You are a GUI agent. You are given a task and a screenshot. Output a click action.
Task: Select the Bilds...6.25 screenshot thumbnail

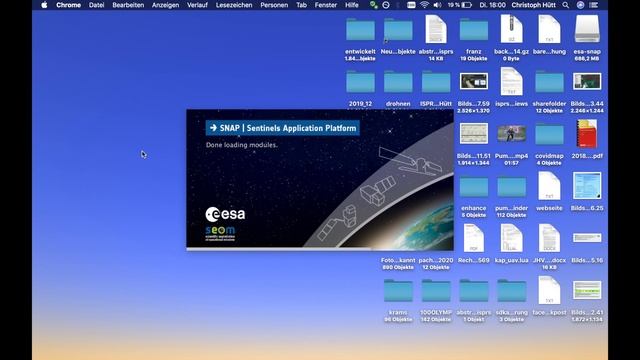pyautogui.click(x=587, y=186)
